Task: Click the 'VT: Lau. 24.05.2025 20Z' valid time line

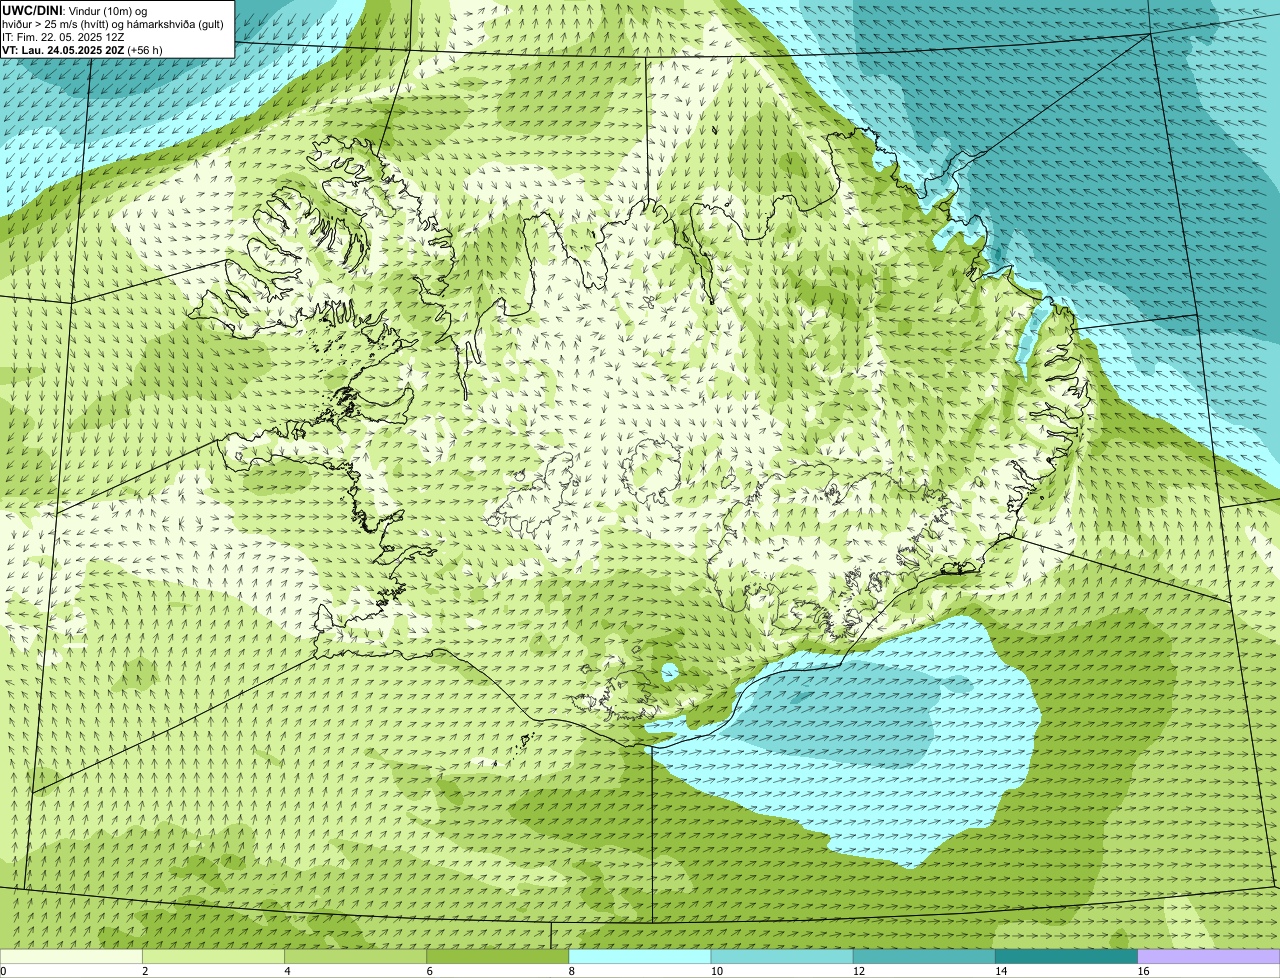Action: (82, 49)
